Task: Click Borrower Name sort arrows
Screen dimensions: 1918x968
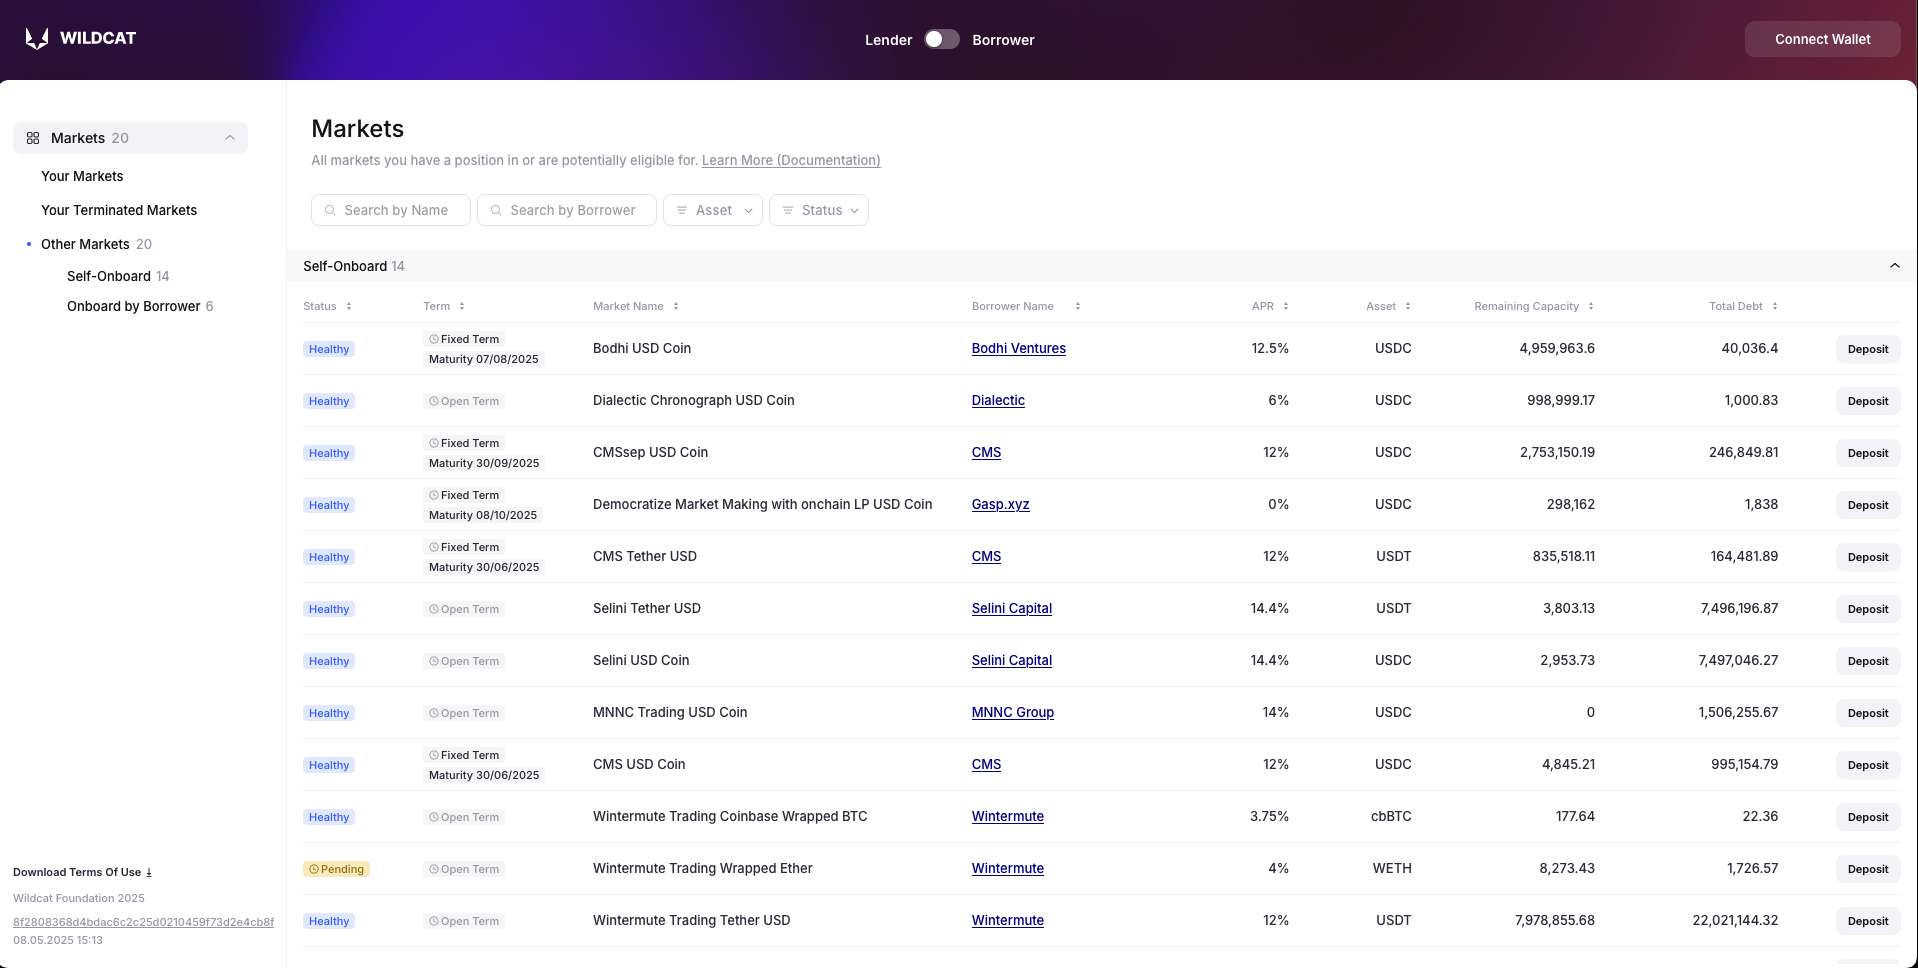Action: pos(1078,306)
